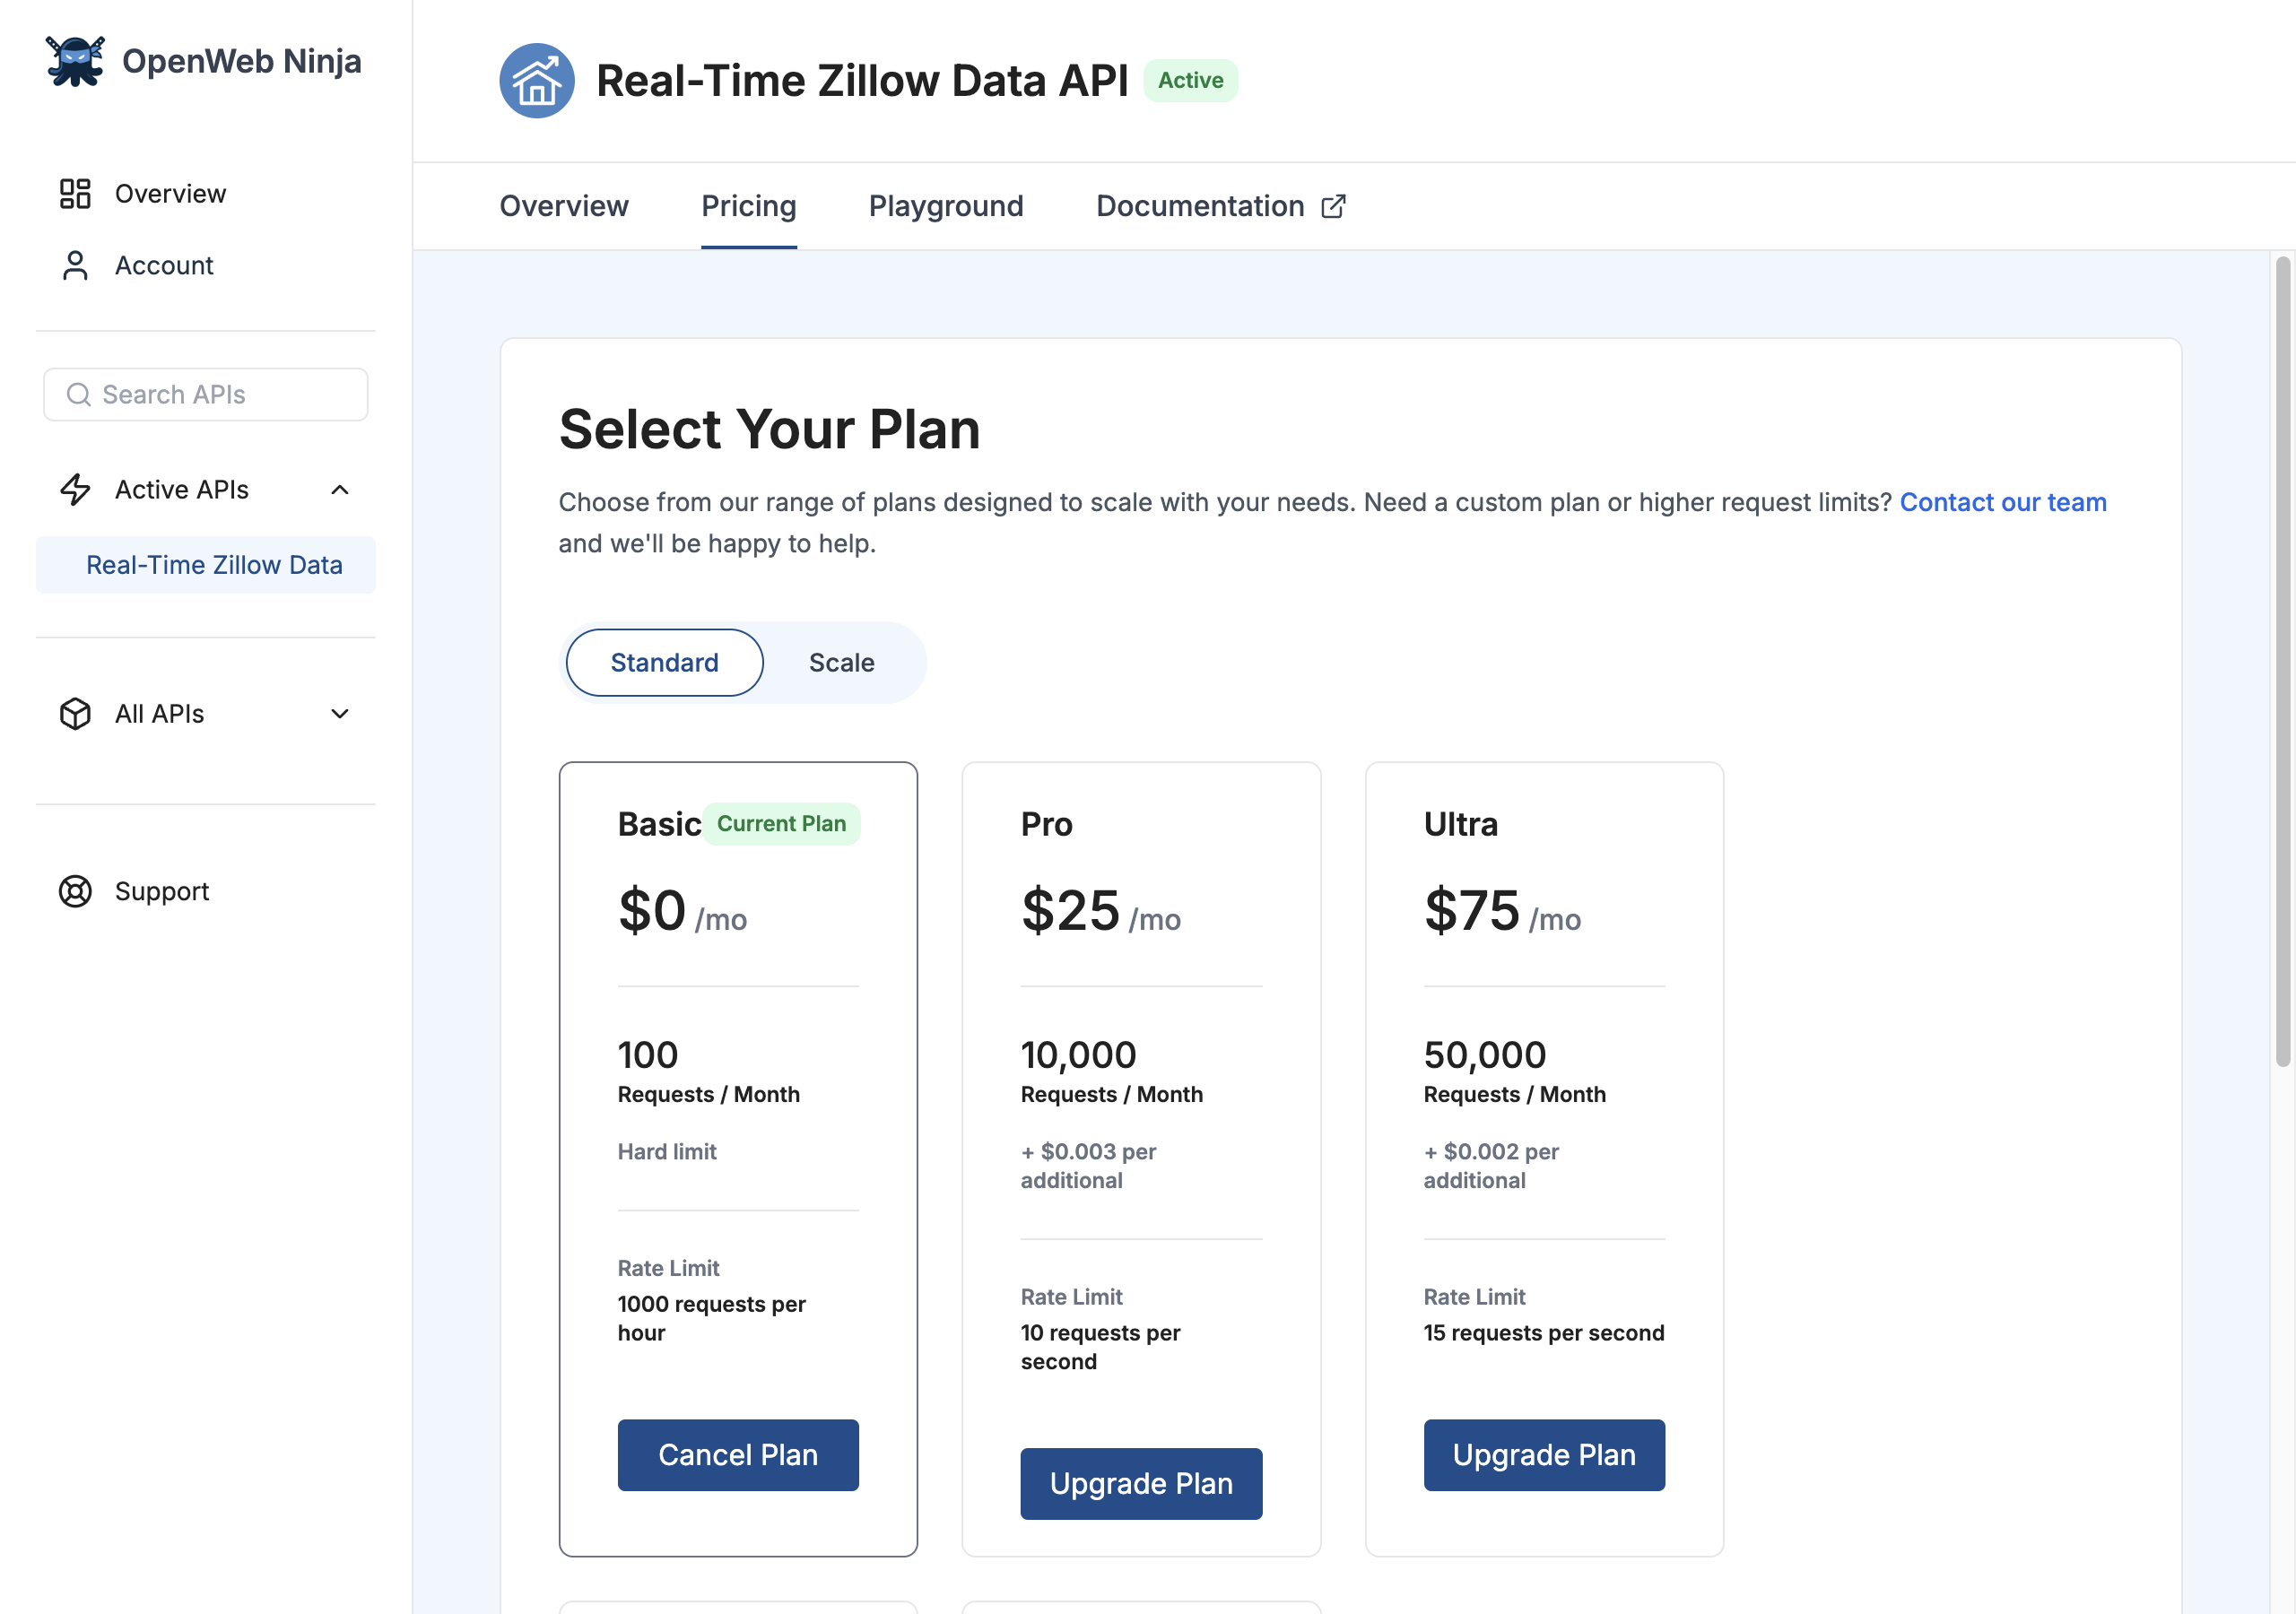Go to sidebar Overview label
The width and height of the screenshot is (2296, 1614).
click(171, 193)
